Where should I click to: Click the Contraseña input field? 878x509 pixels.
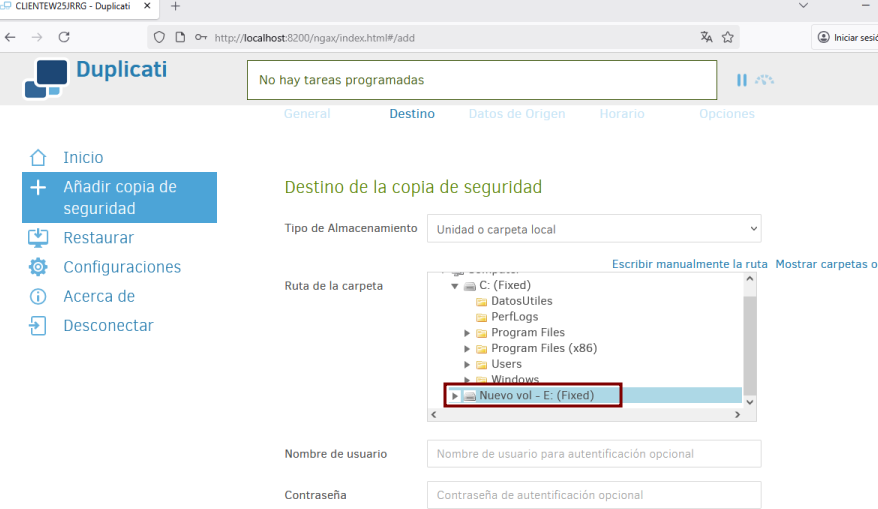594,495
